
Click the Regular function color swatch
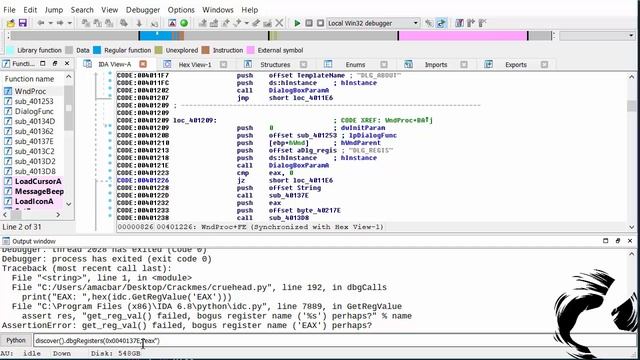pyautogui.click(x=97, y=50)
